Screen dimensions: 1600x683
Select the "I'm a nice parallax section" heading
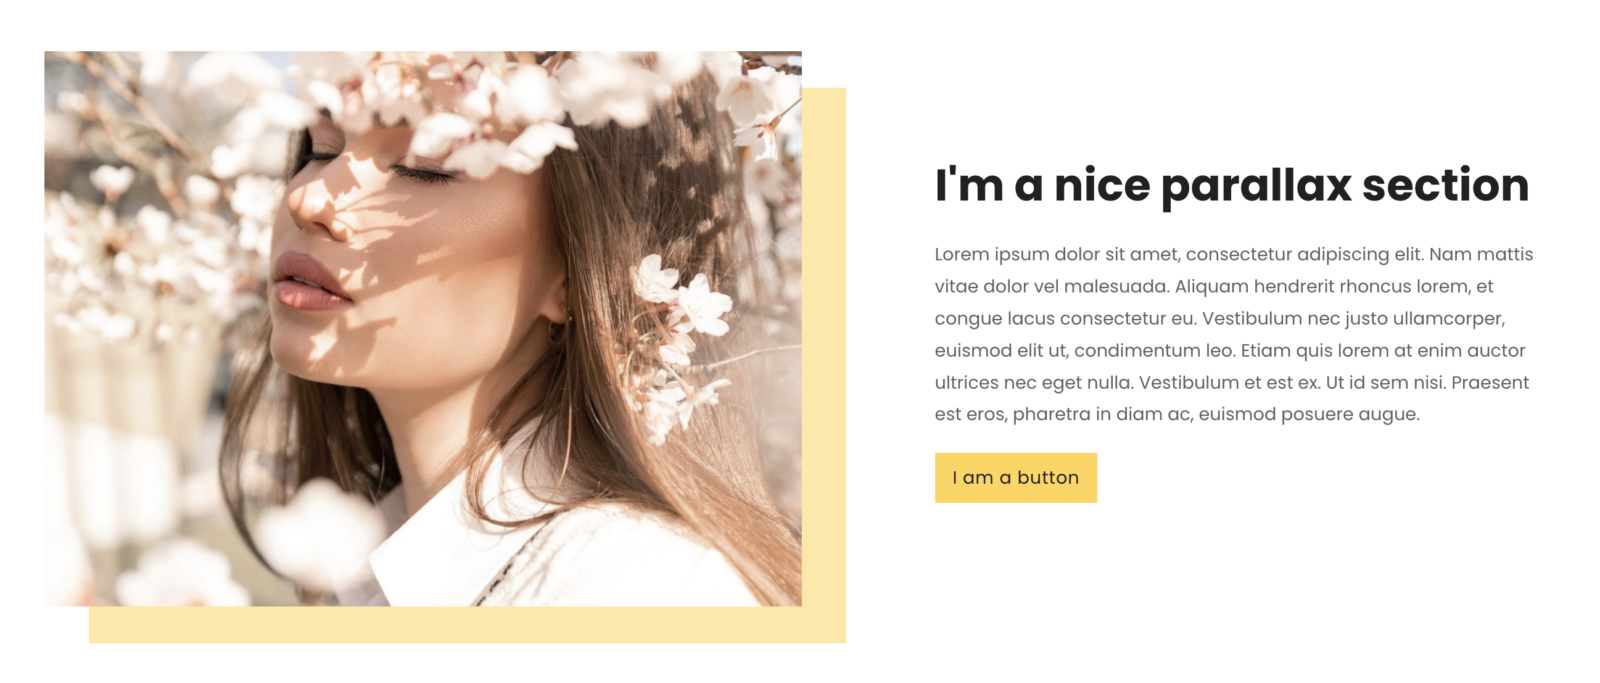click(1232, 186)
